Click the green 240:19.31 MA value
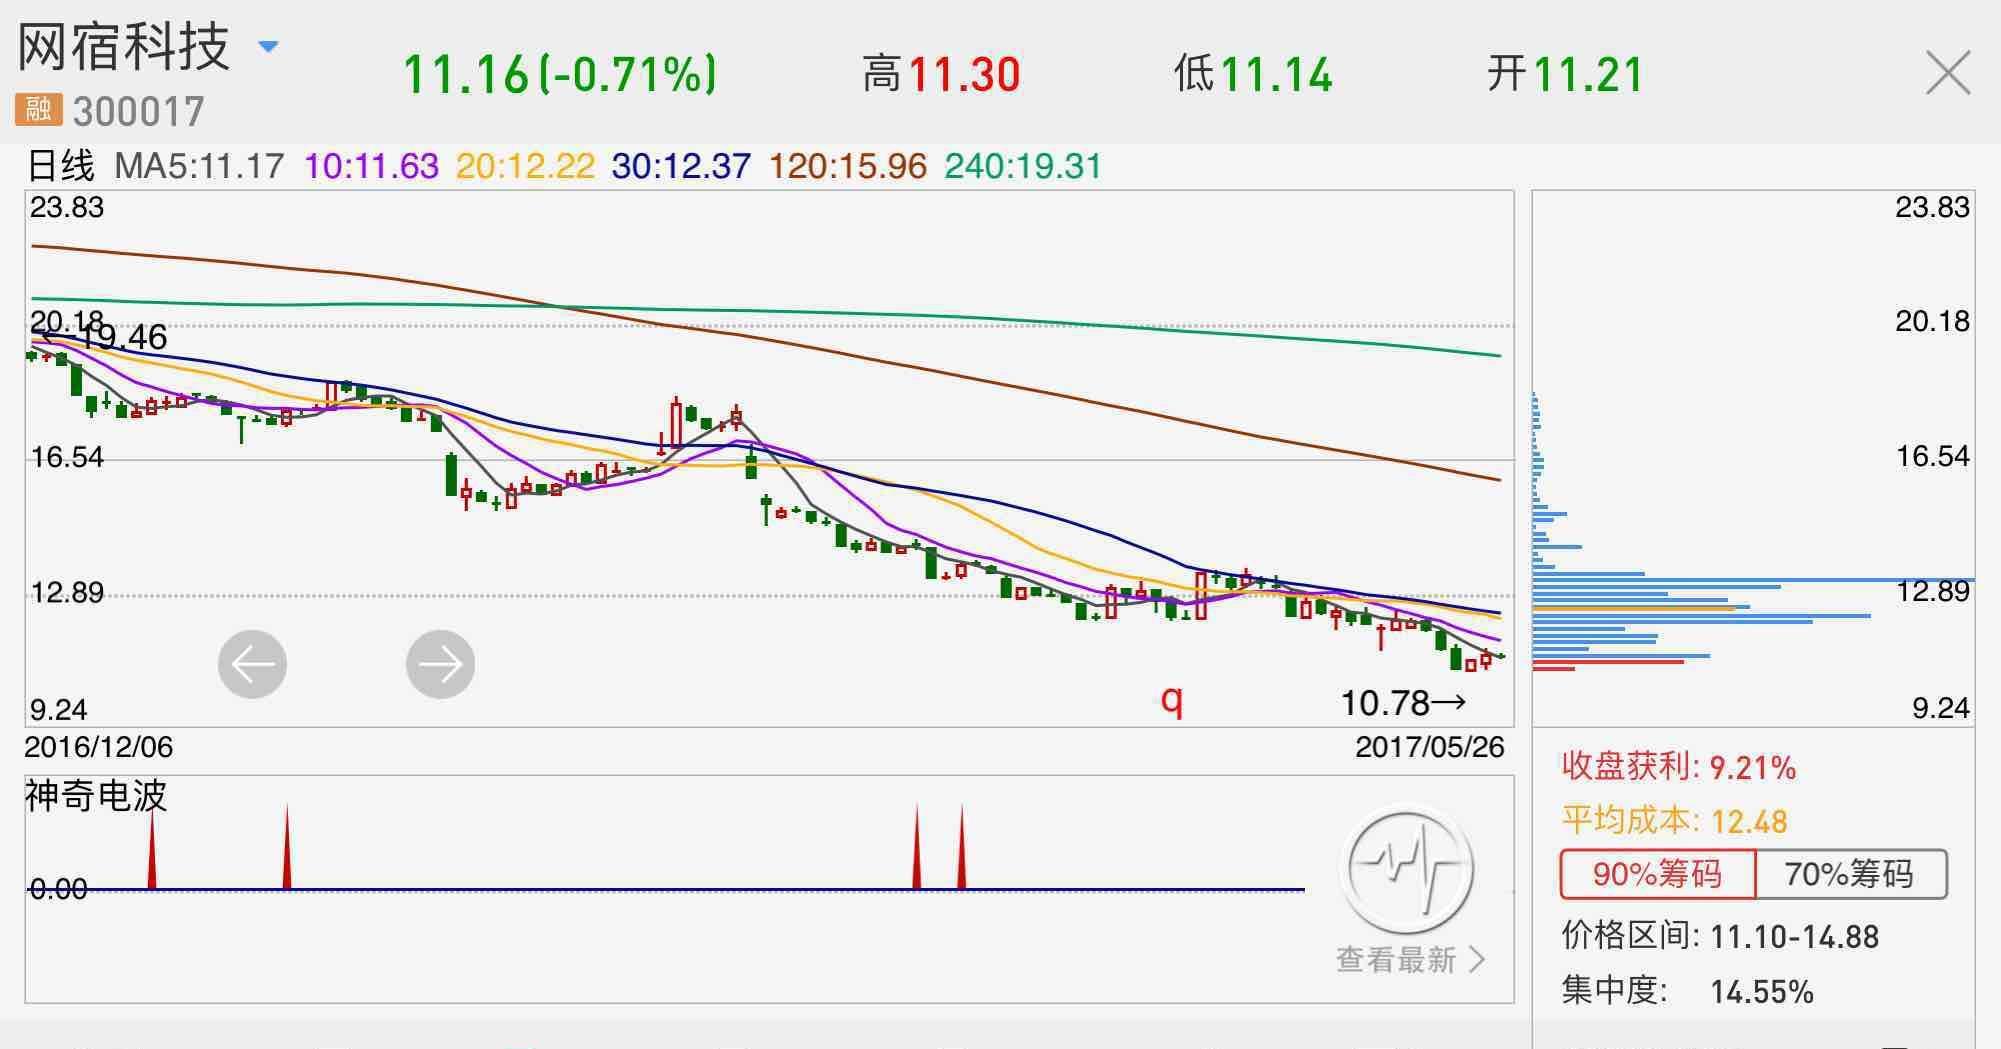Screen dimensions: 2001x1049 pyautogui.click(x=1023, y=166)
